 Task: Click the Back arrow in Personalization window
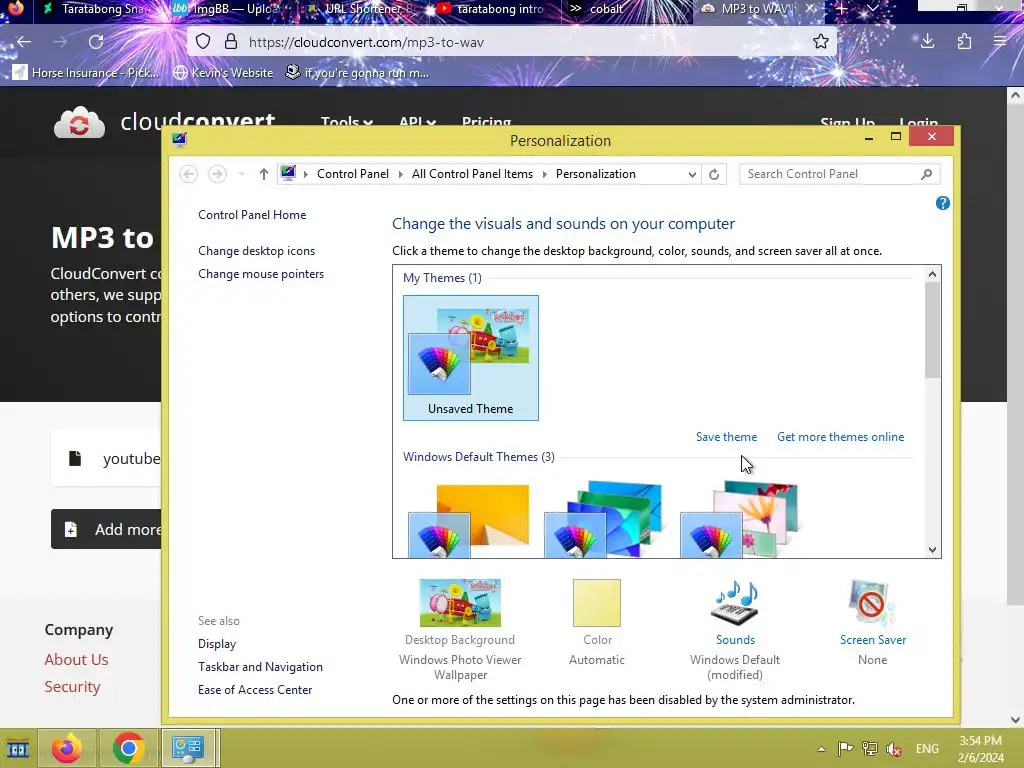pos(189,174)
